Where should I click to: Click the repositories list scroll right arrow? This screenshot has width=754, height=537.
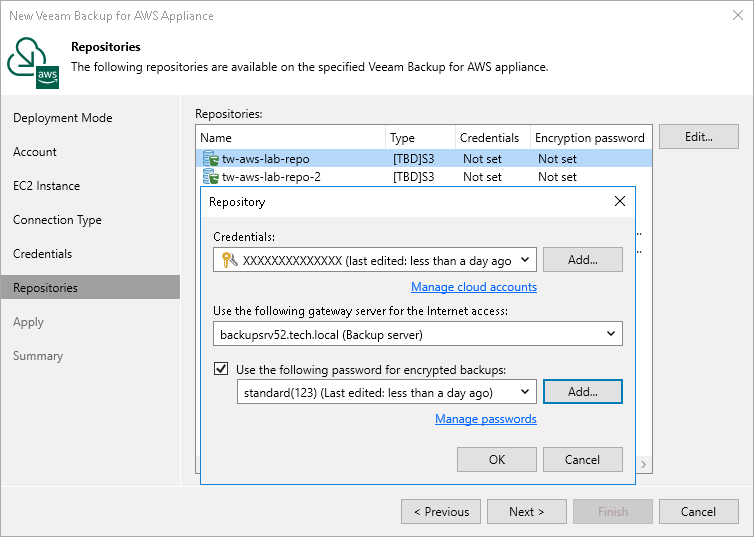tap(644, 465)
